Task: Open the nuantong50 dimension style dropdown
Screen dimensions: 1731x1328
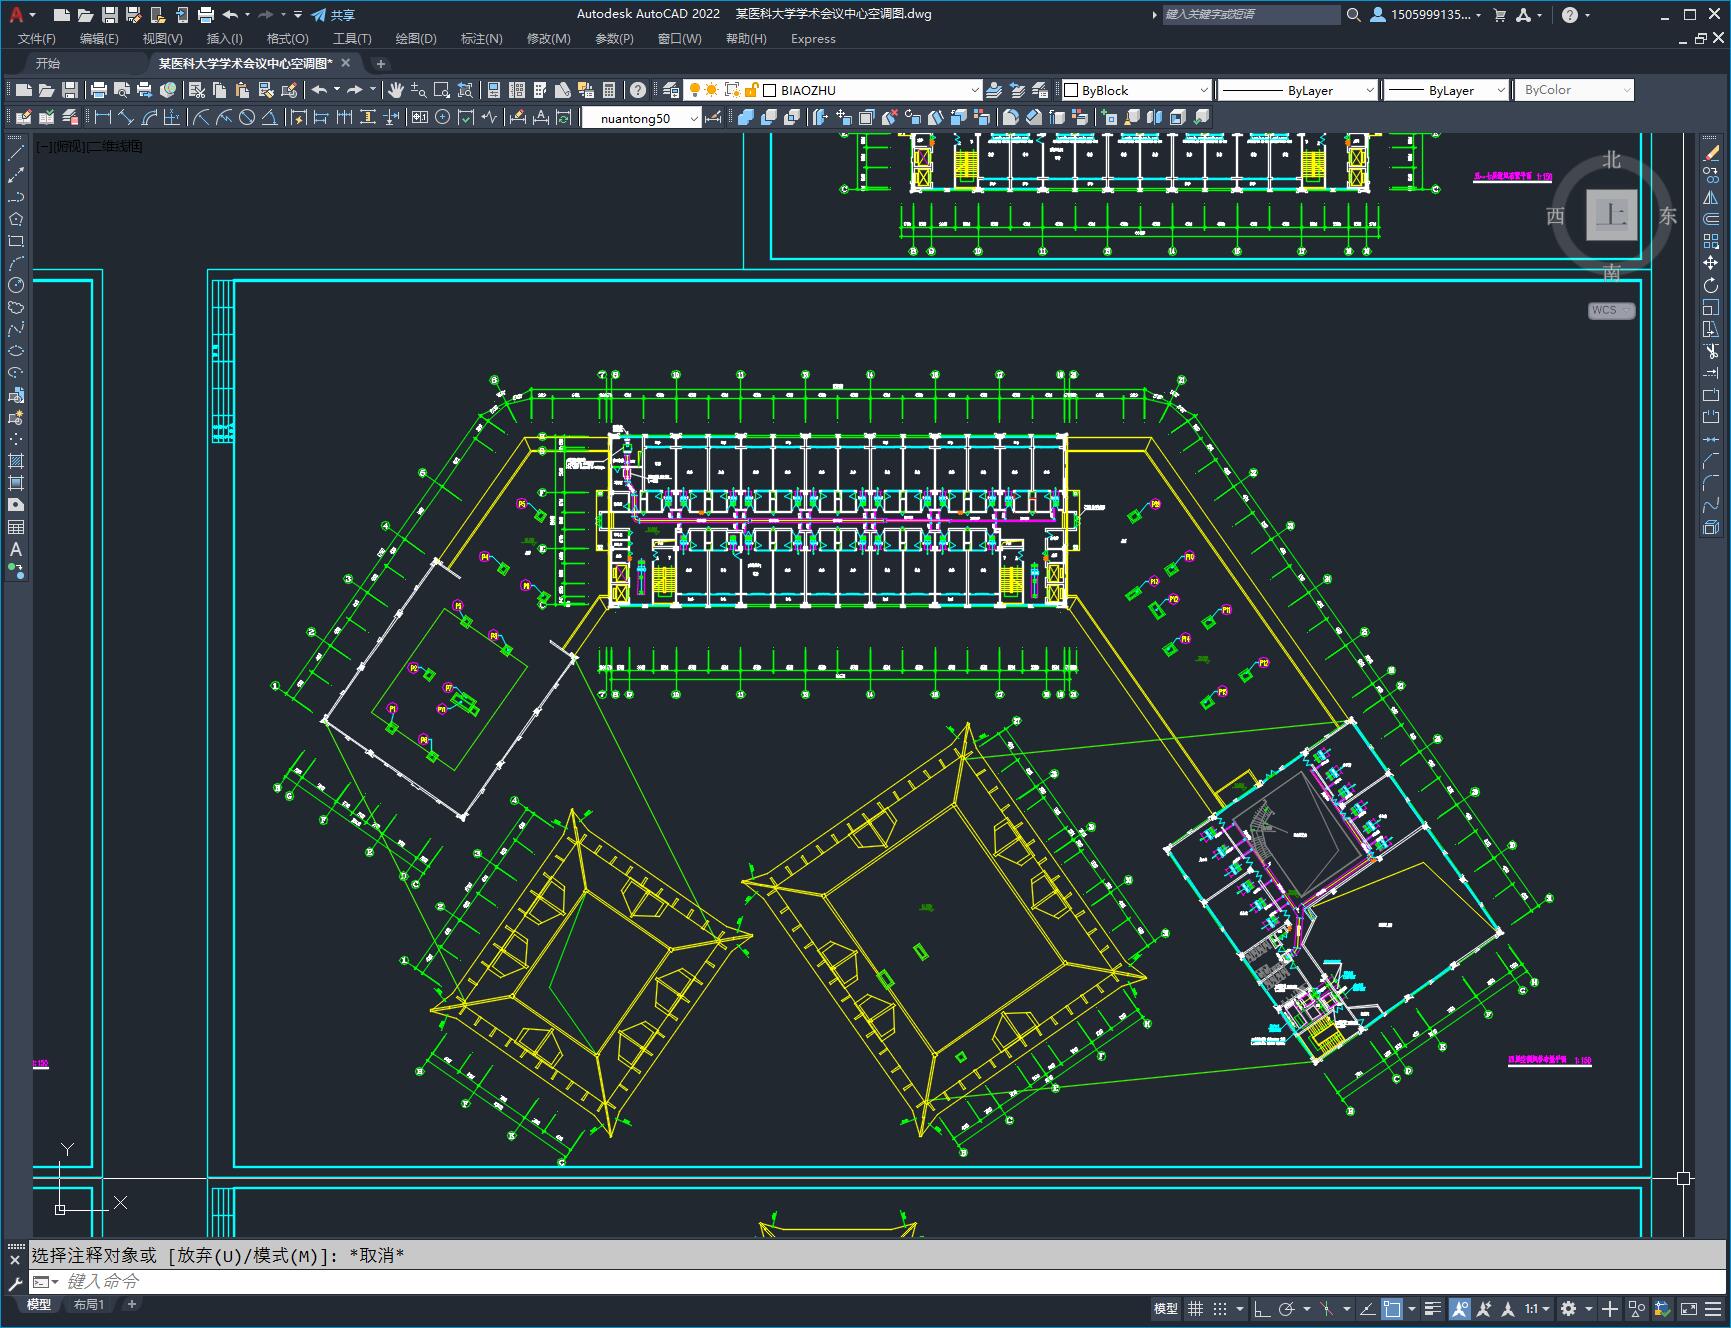Action: [642, 118]
